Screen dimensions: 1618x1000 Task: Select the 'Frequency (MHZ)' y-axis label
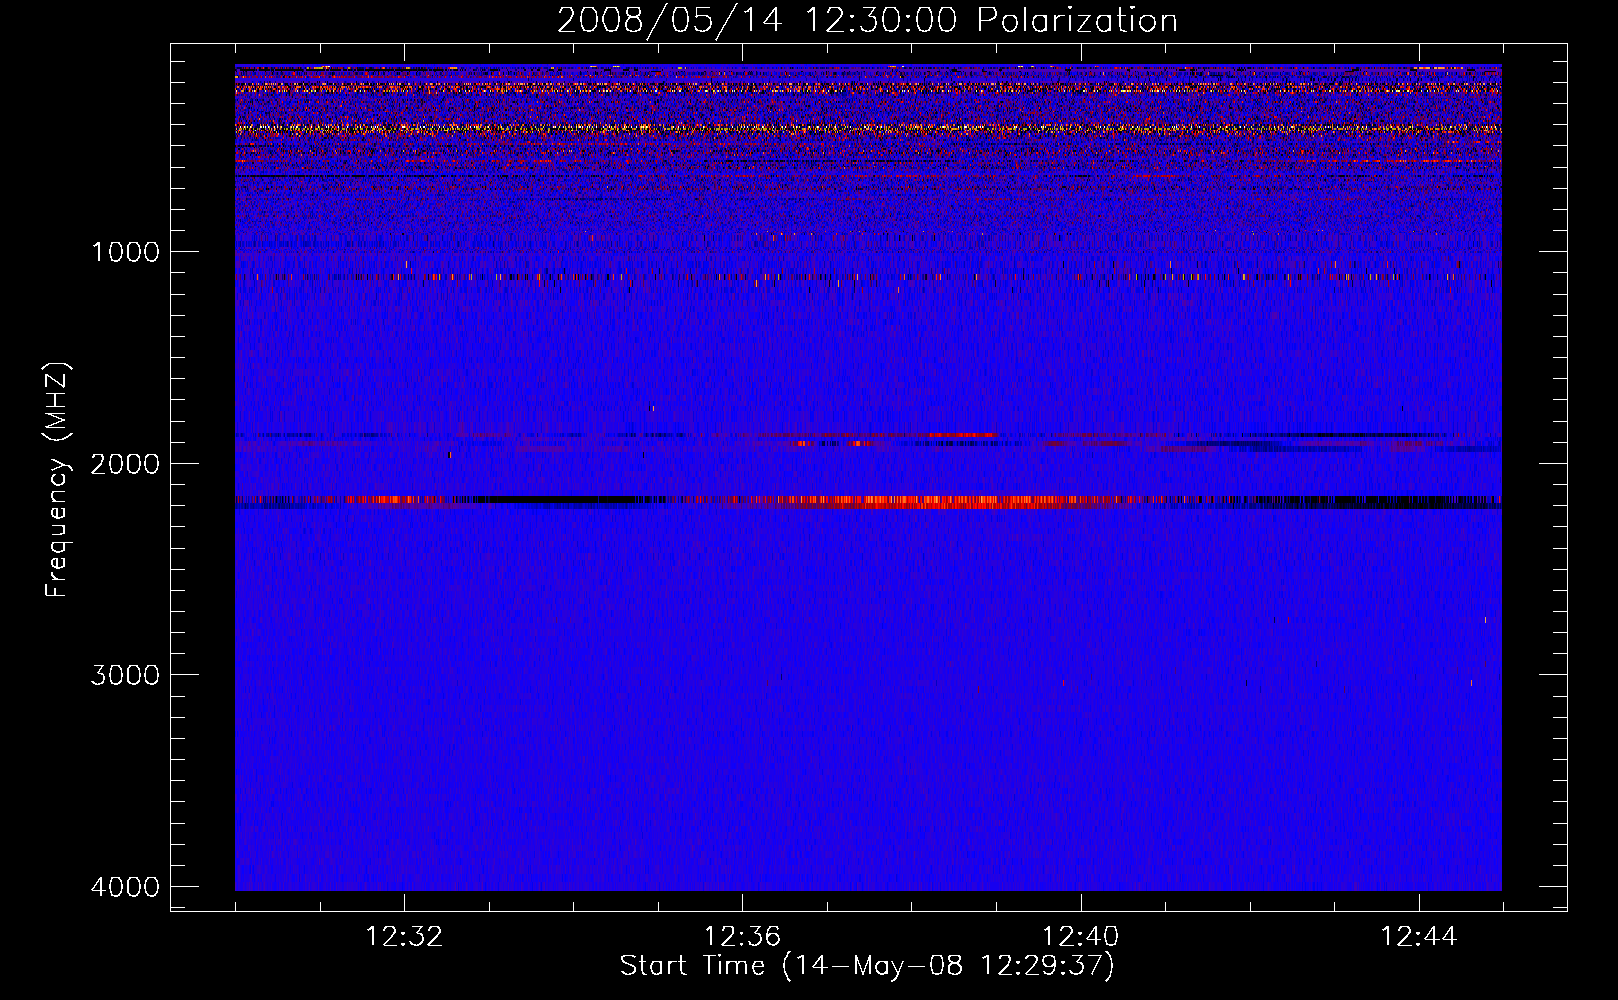point(57,480)
